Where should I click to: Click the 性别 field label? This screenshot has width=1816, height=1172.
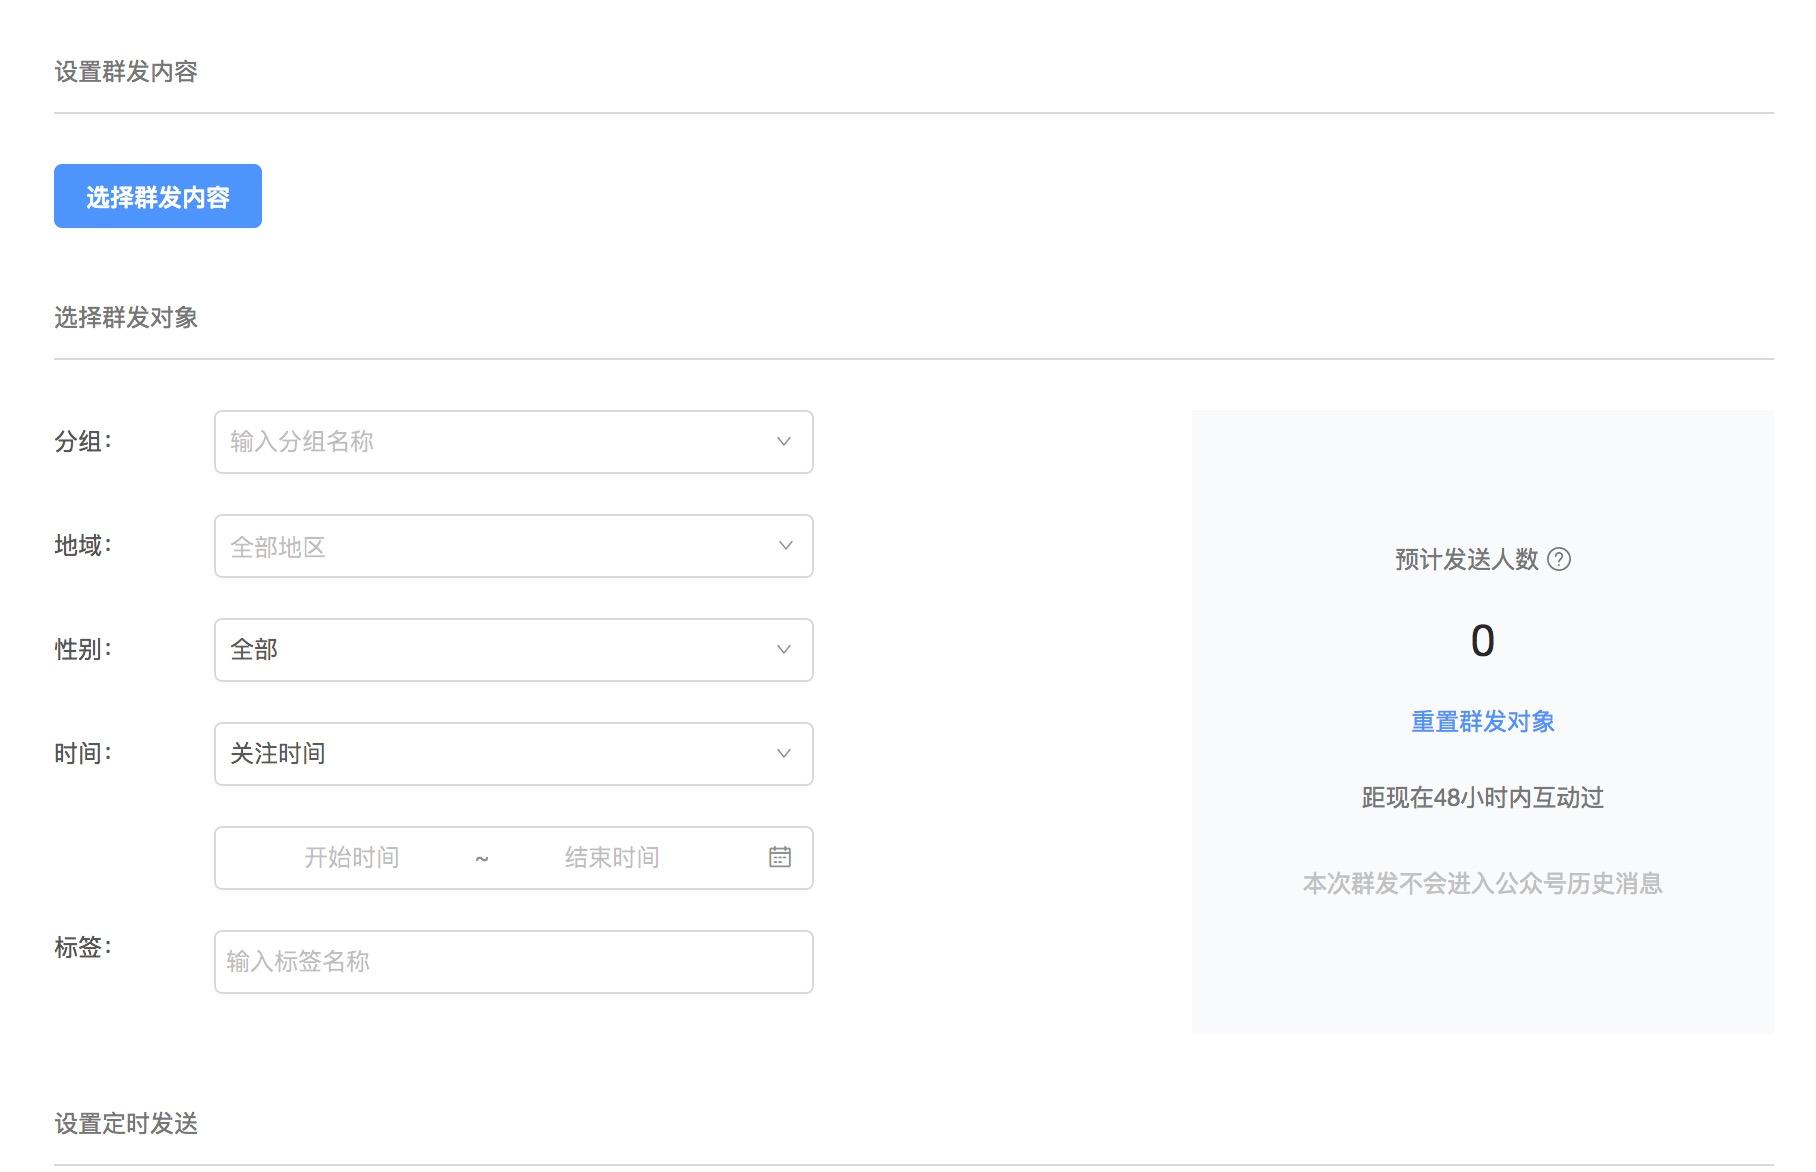coord(83,650)
